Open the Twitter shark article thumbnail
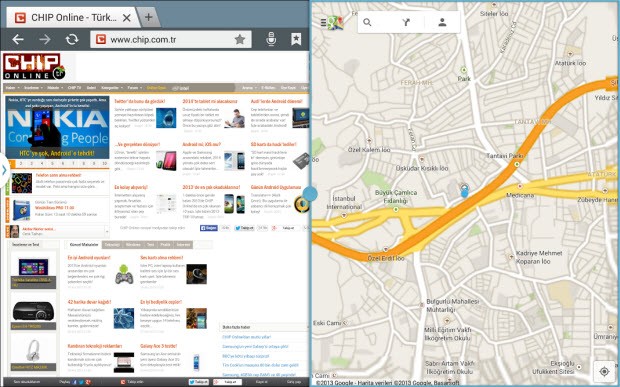 (166, 117)
